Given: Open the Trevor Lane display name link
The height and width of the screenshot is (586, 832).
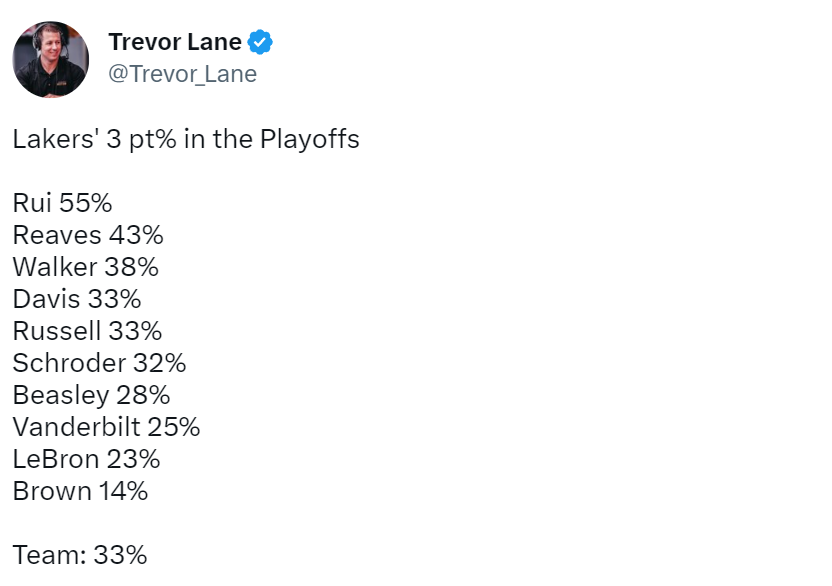Looking at the screenshot, I should click(174, 42).
